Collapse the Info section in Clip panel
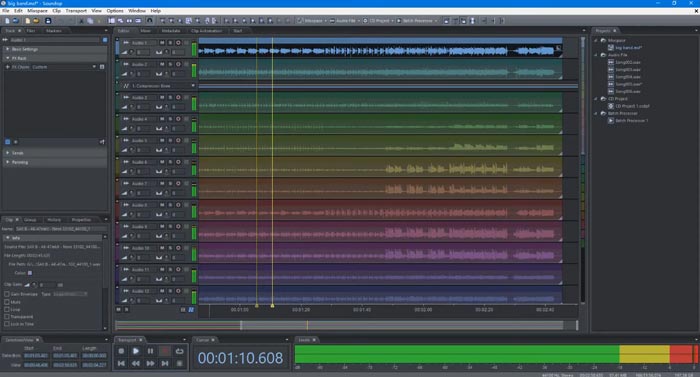 point(8,238)
